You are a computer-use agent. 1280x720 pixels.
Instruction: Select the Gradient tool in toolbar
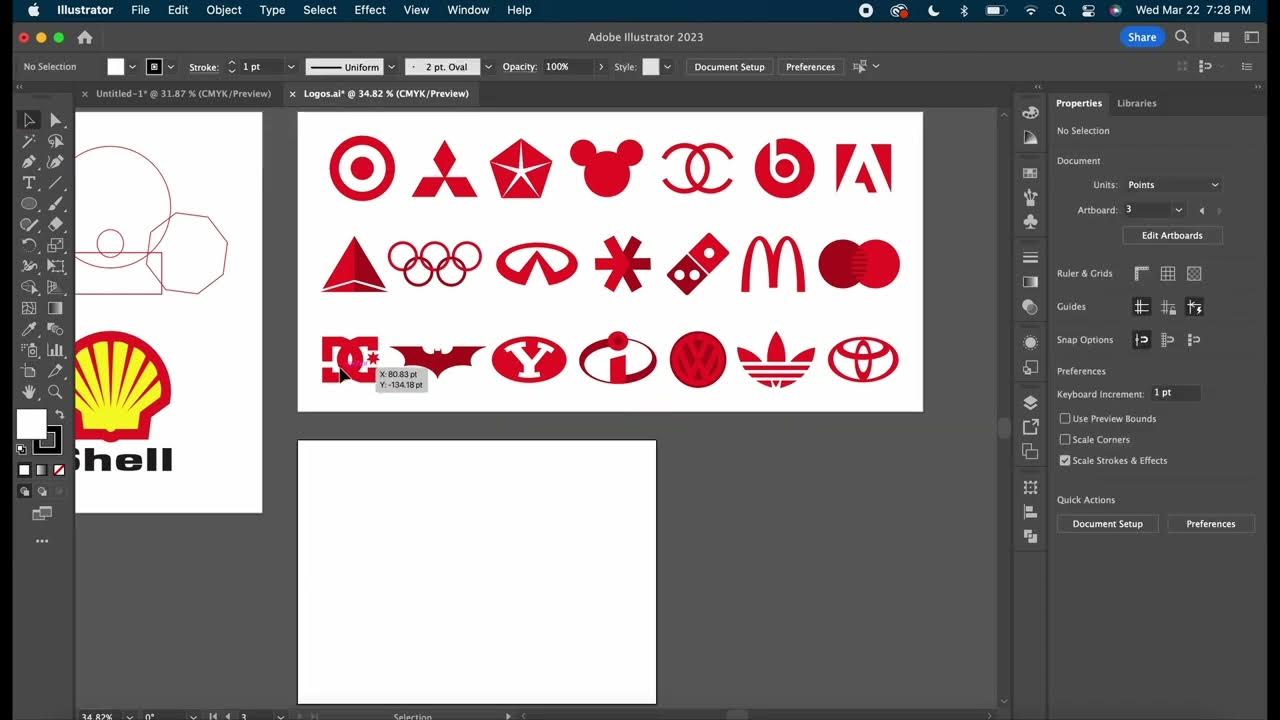coord(55,309)
